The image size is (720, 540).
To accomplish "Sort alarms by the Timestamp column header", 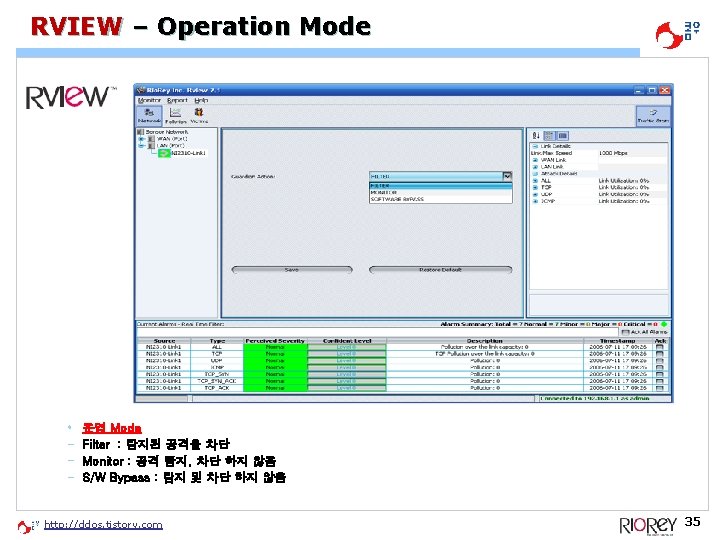I will coord(618,341).
